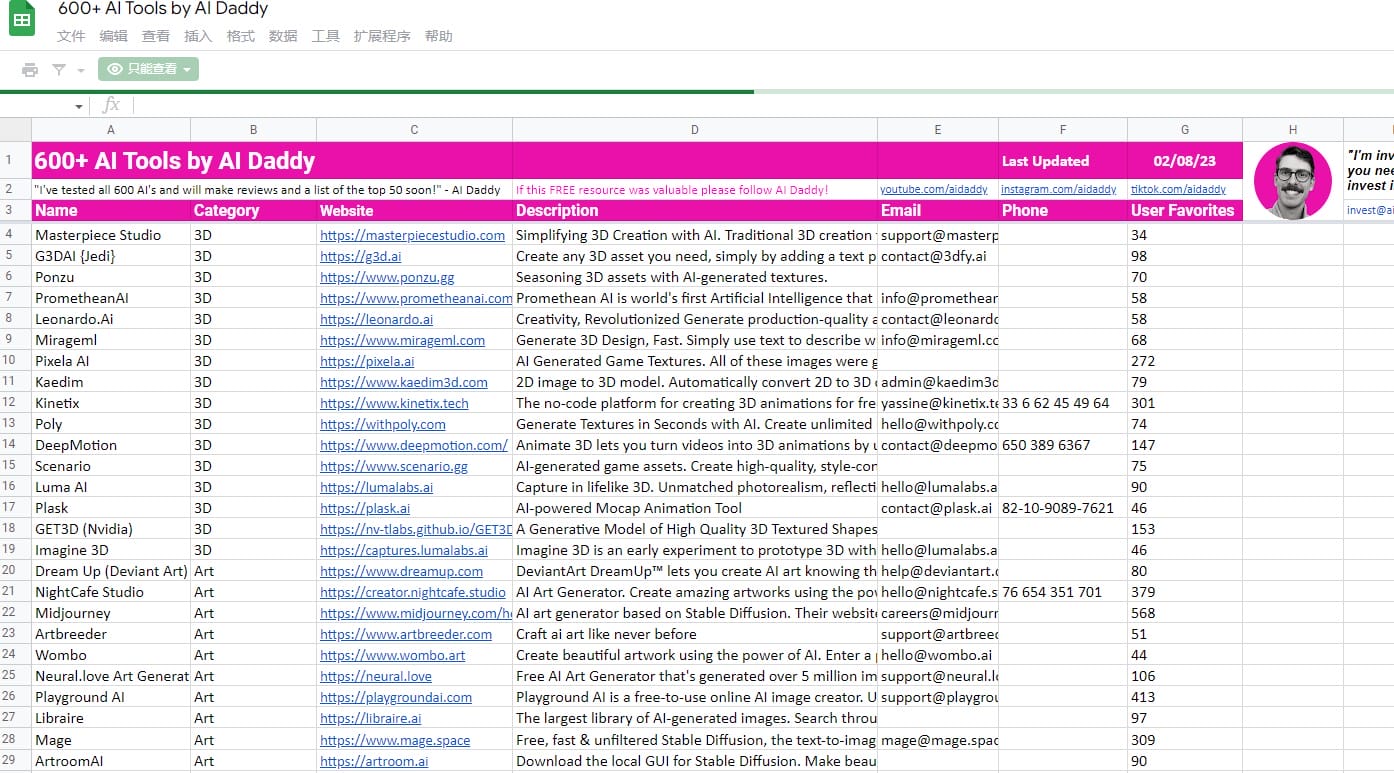Viewport: 1394px width, 773px height.
Task: Select the NightCafe Studio name cell
Action: click(x=111, y=592)
